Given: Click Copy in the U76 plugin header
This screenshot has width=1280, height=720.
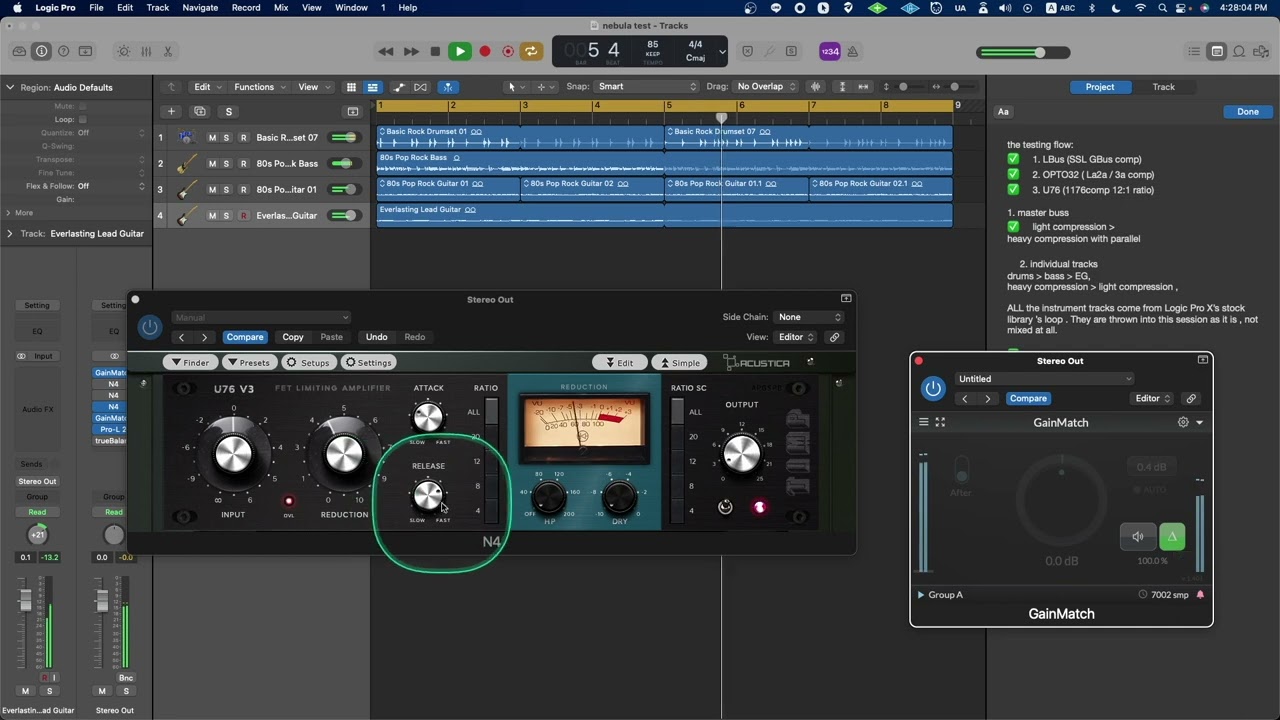Looking at the screenshot, I should tap(293, 337).
